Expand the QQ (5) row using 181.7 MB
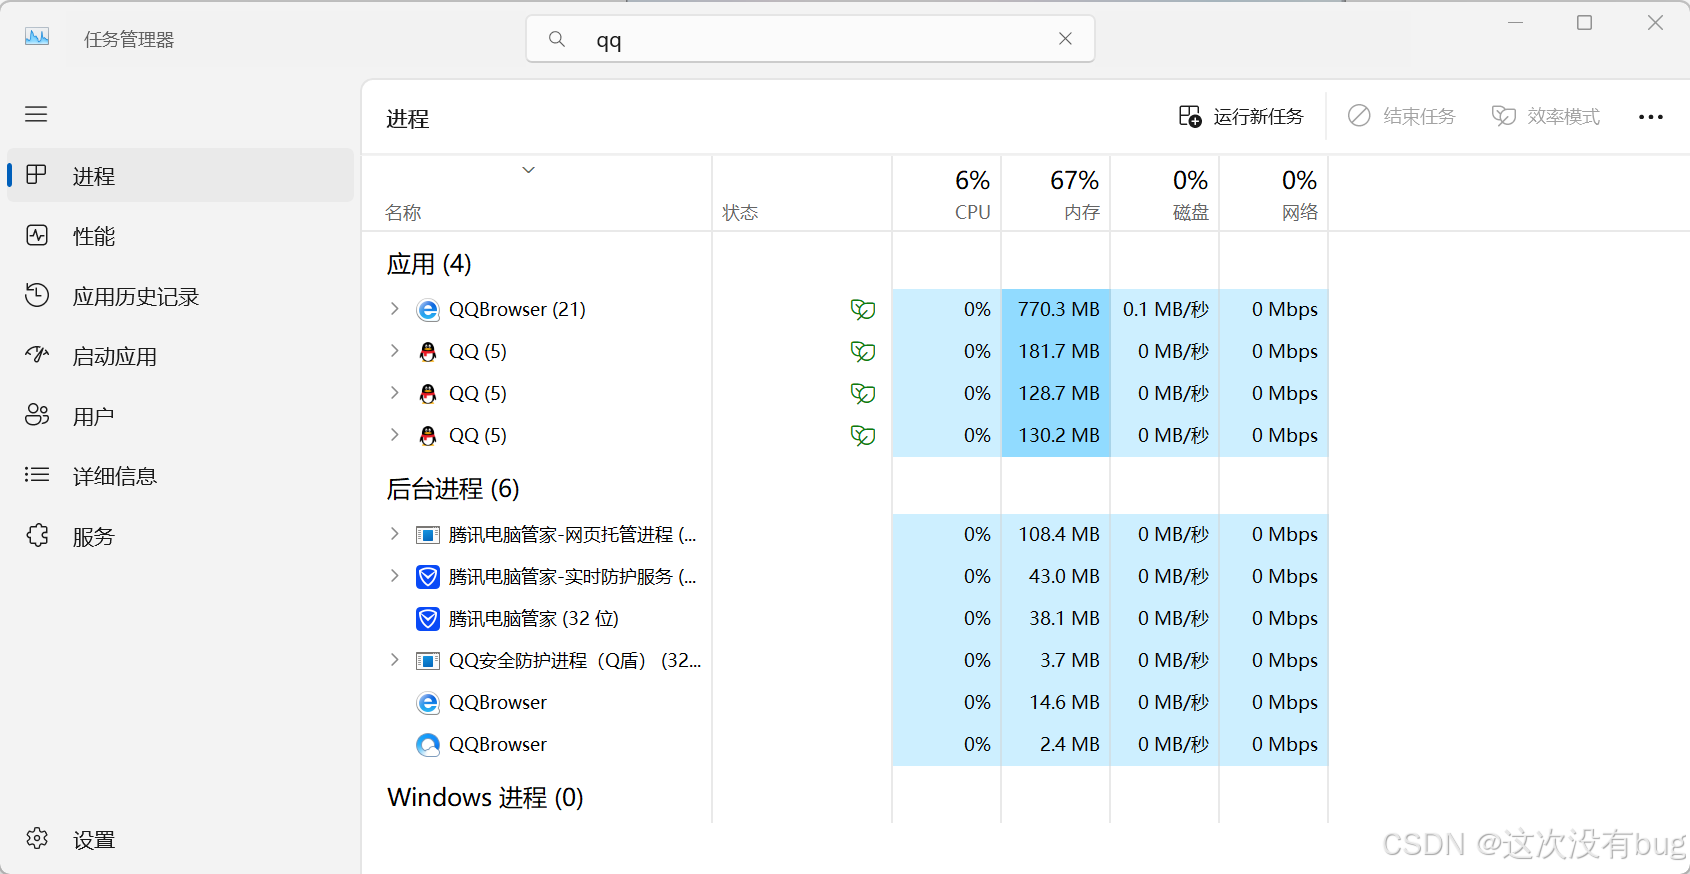This screenshot has height=874, width=1690. click(394, 351)
